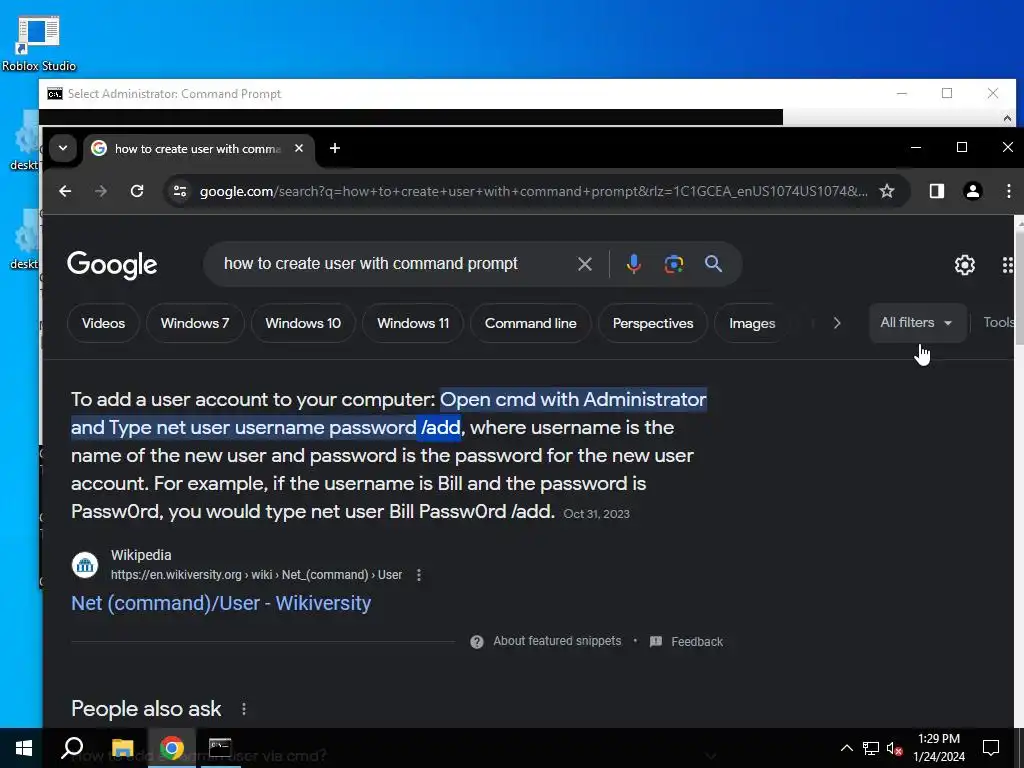Select the Windows 11 filter chip
1024x768 pixels.
(x=413, y=323)
